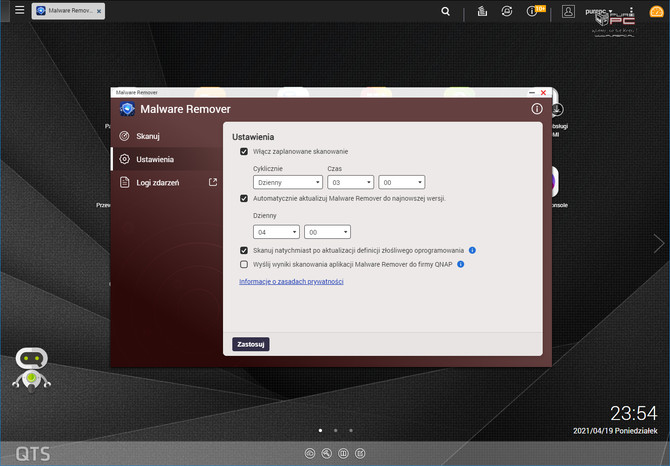Screen dimensions: 670x466
Task: Open background tasks icon in top bar
Action: coord(482,11)
